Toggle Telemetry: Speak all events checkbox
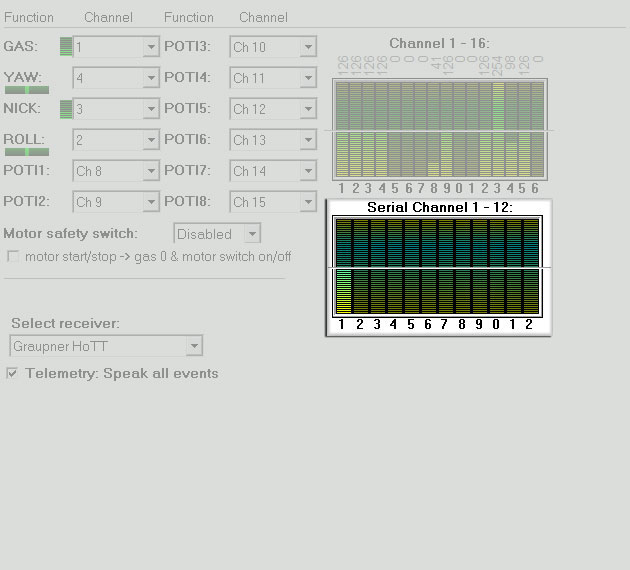 tap(12, 373)
